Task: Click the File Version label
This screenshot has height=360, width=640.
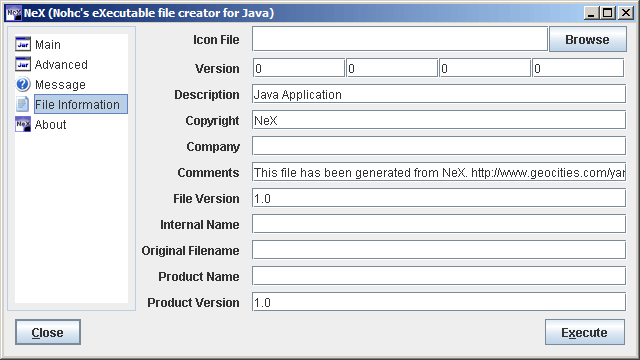Action: pos(206,199)
